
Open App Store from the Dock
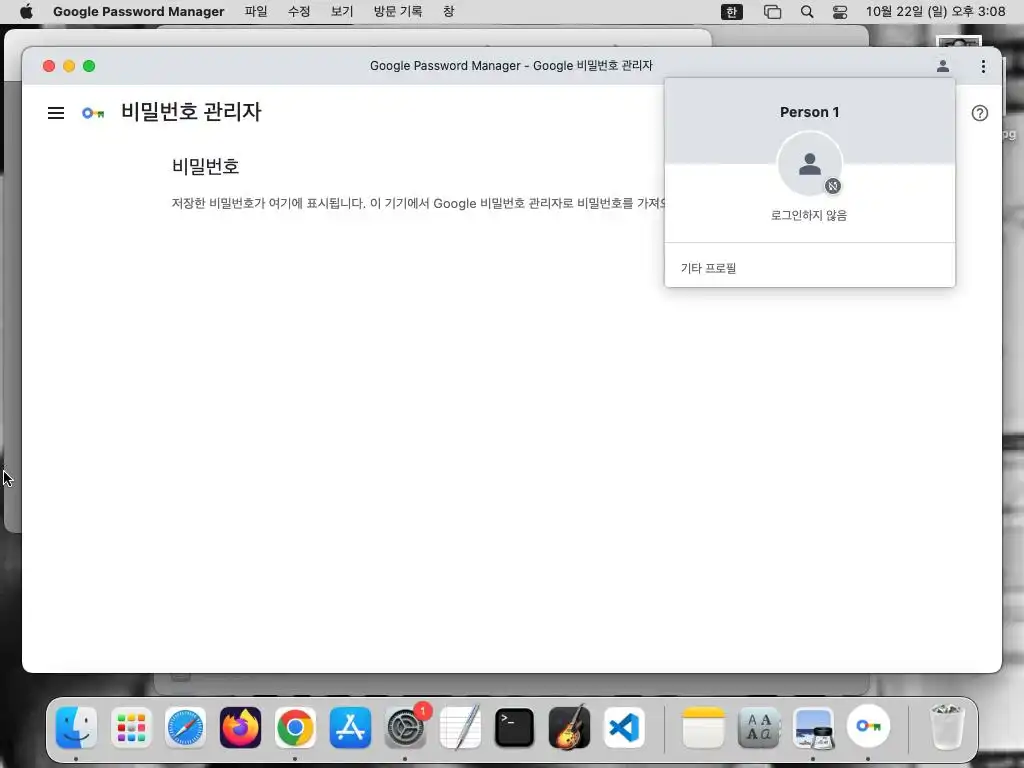(350, 728)
